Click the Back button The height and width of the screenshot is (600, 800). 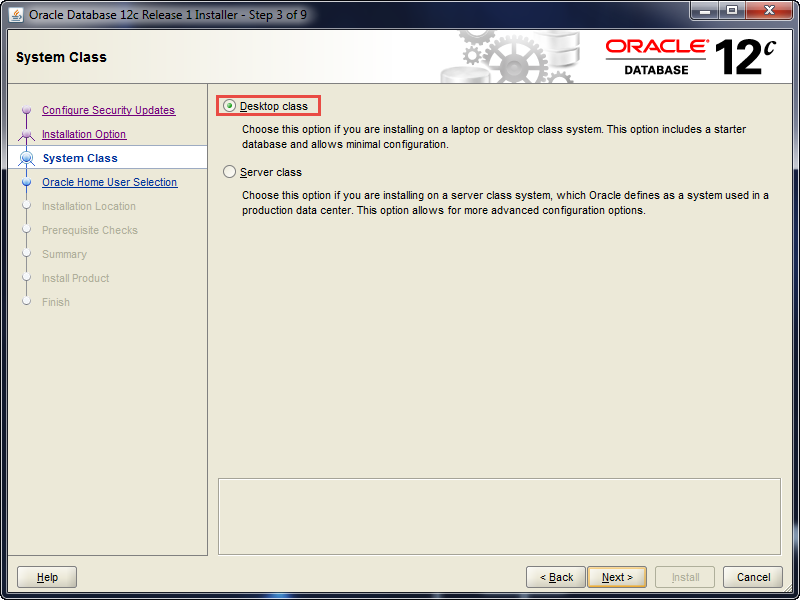[x=556, y=577]
